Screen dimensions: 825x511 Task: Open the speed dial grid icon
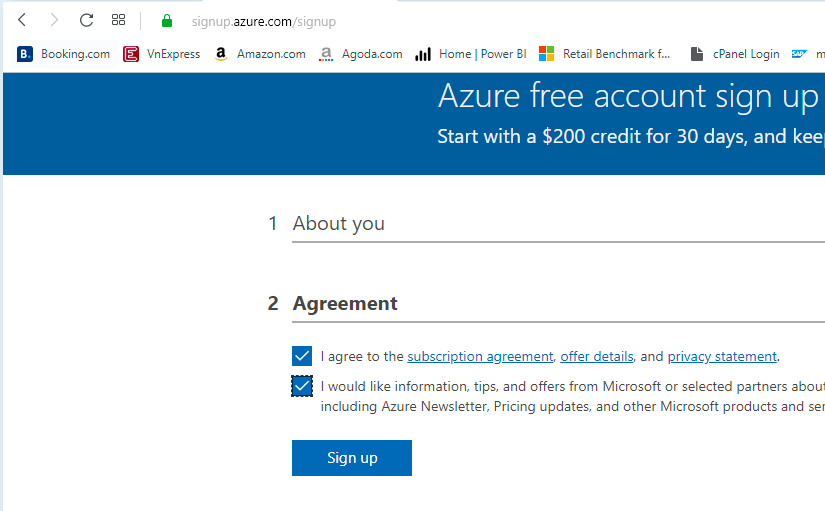pyautogui.click(x=118, y=20)
